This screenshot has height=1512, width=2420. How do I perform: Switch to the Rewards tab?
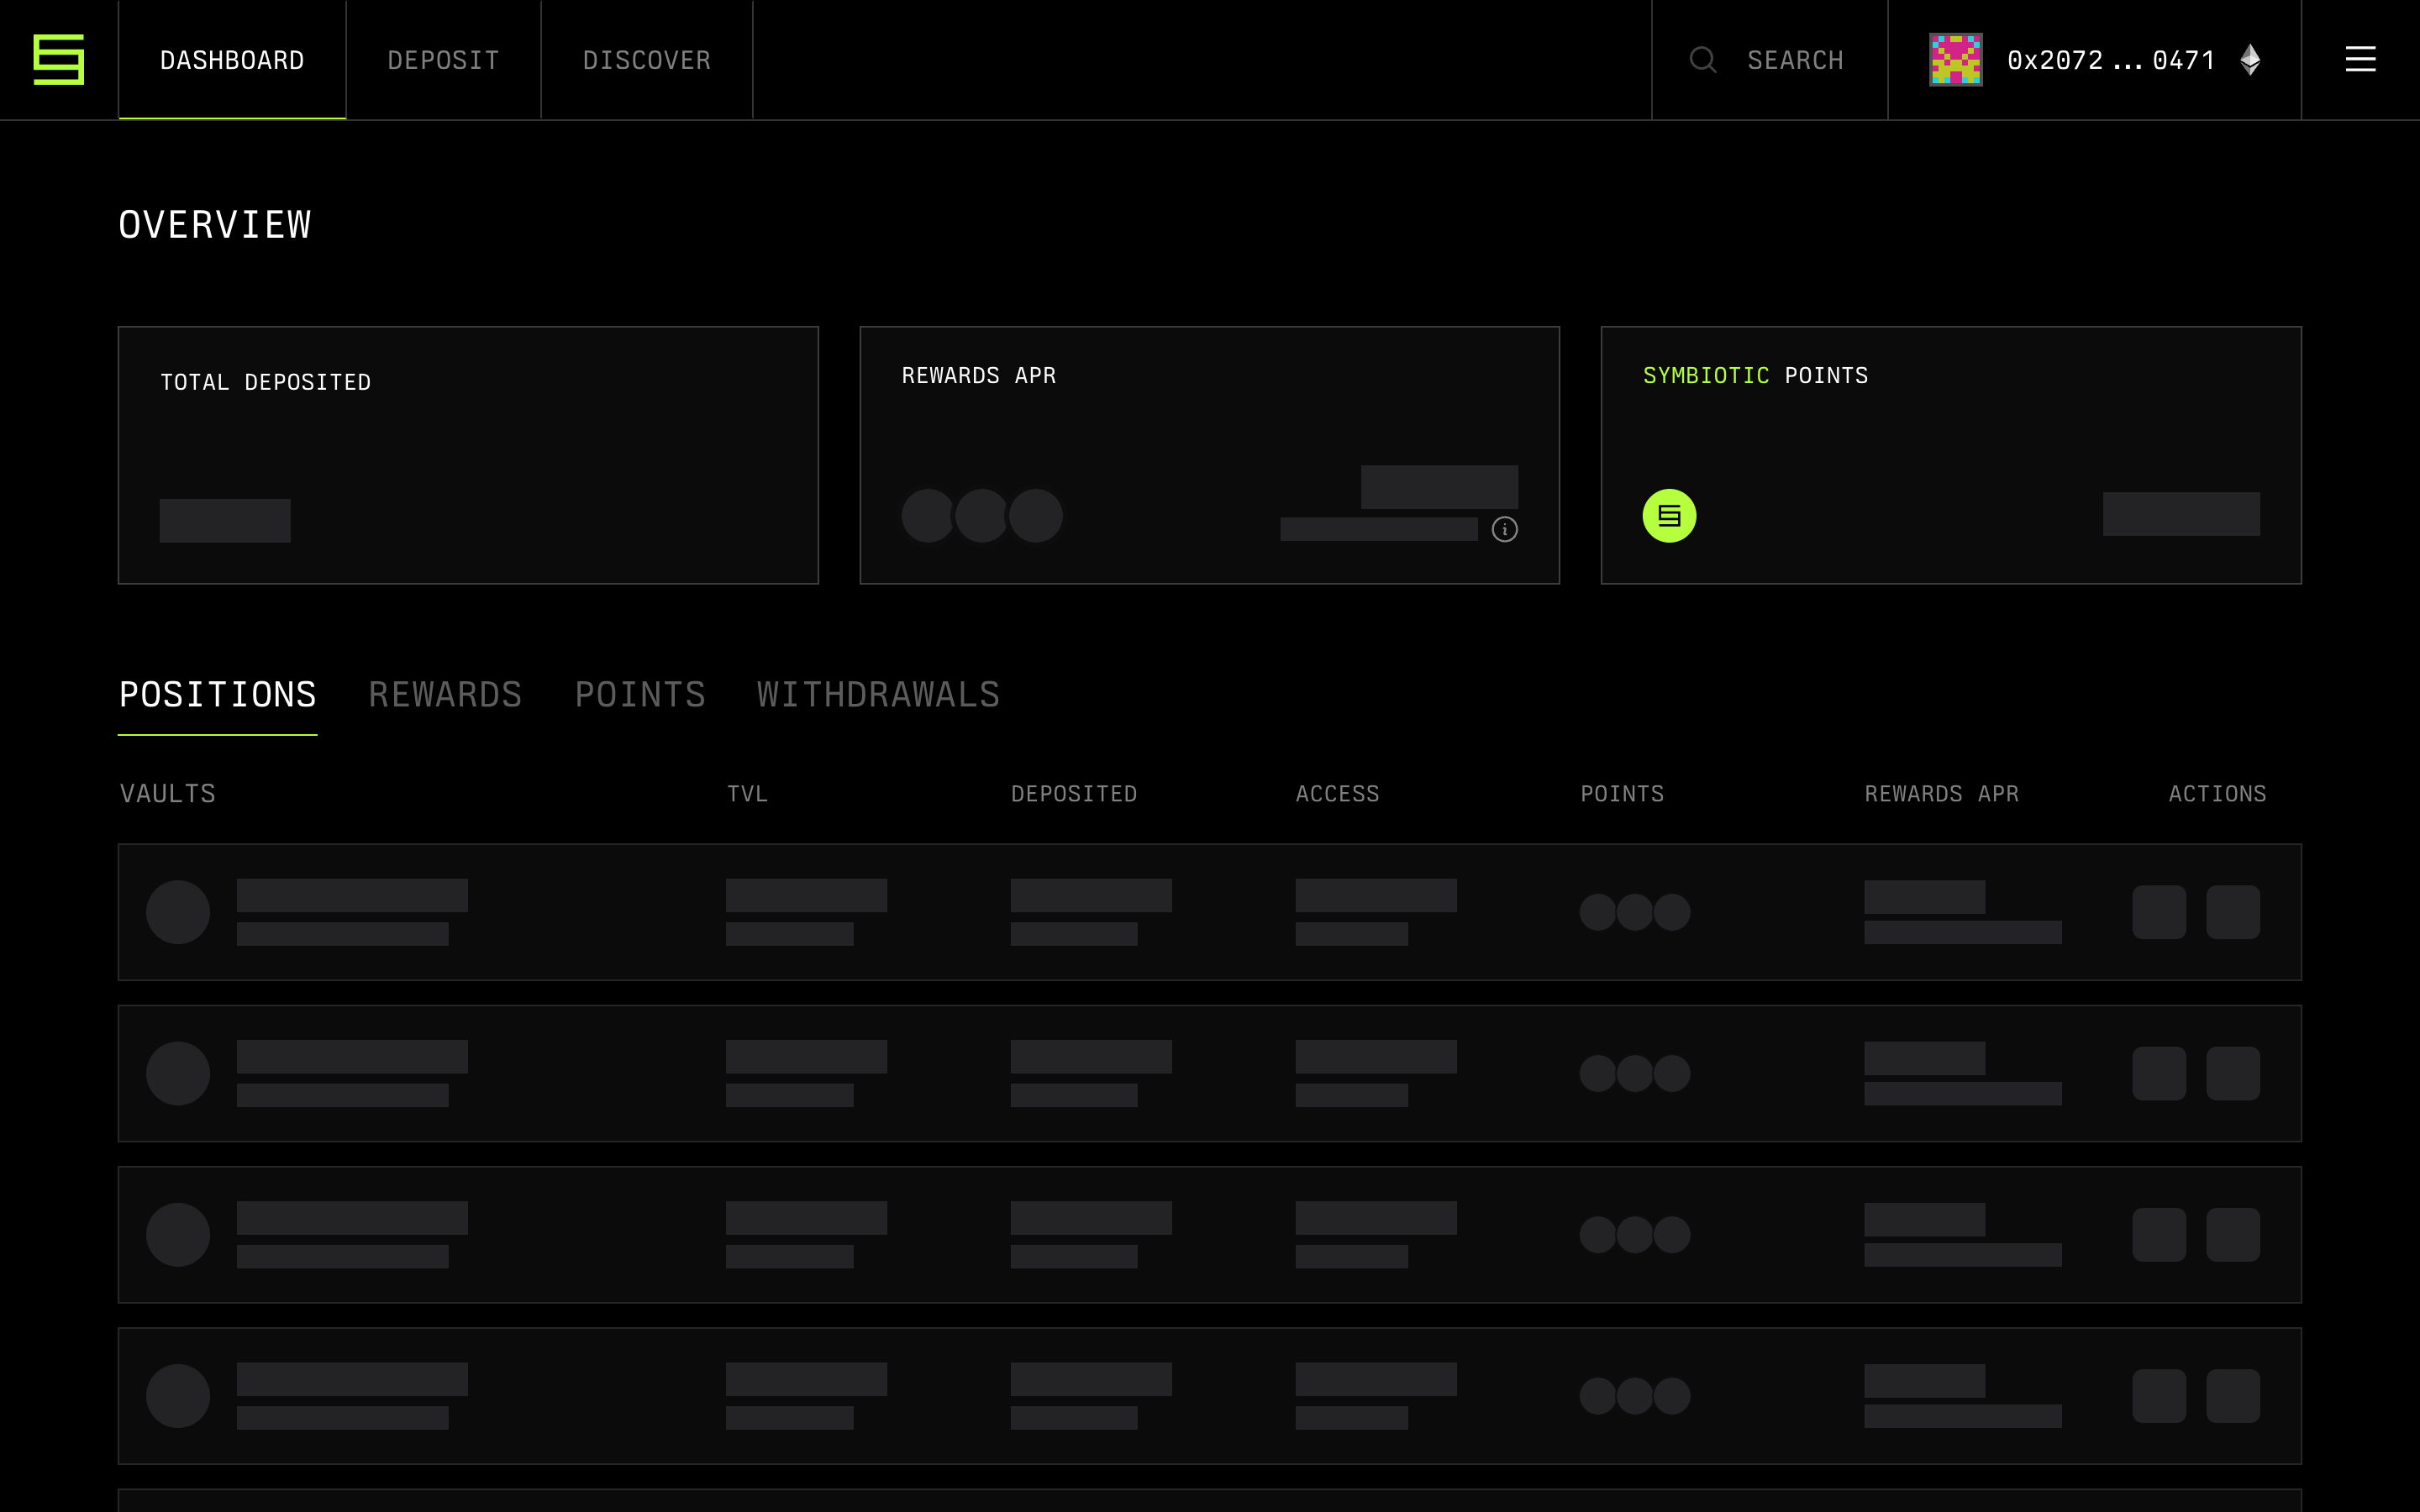[445, 695]
